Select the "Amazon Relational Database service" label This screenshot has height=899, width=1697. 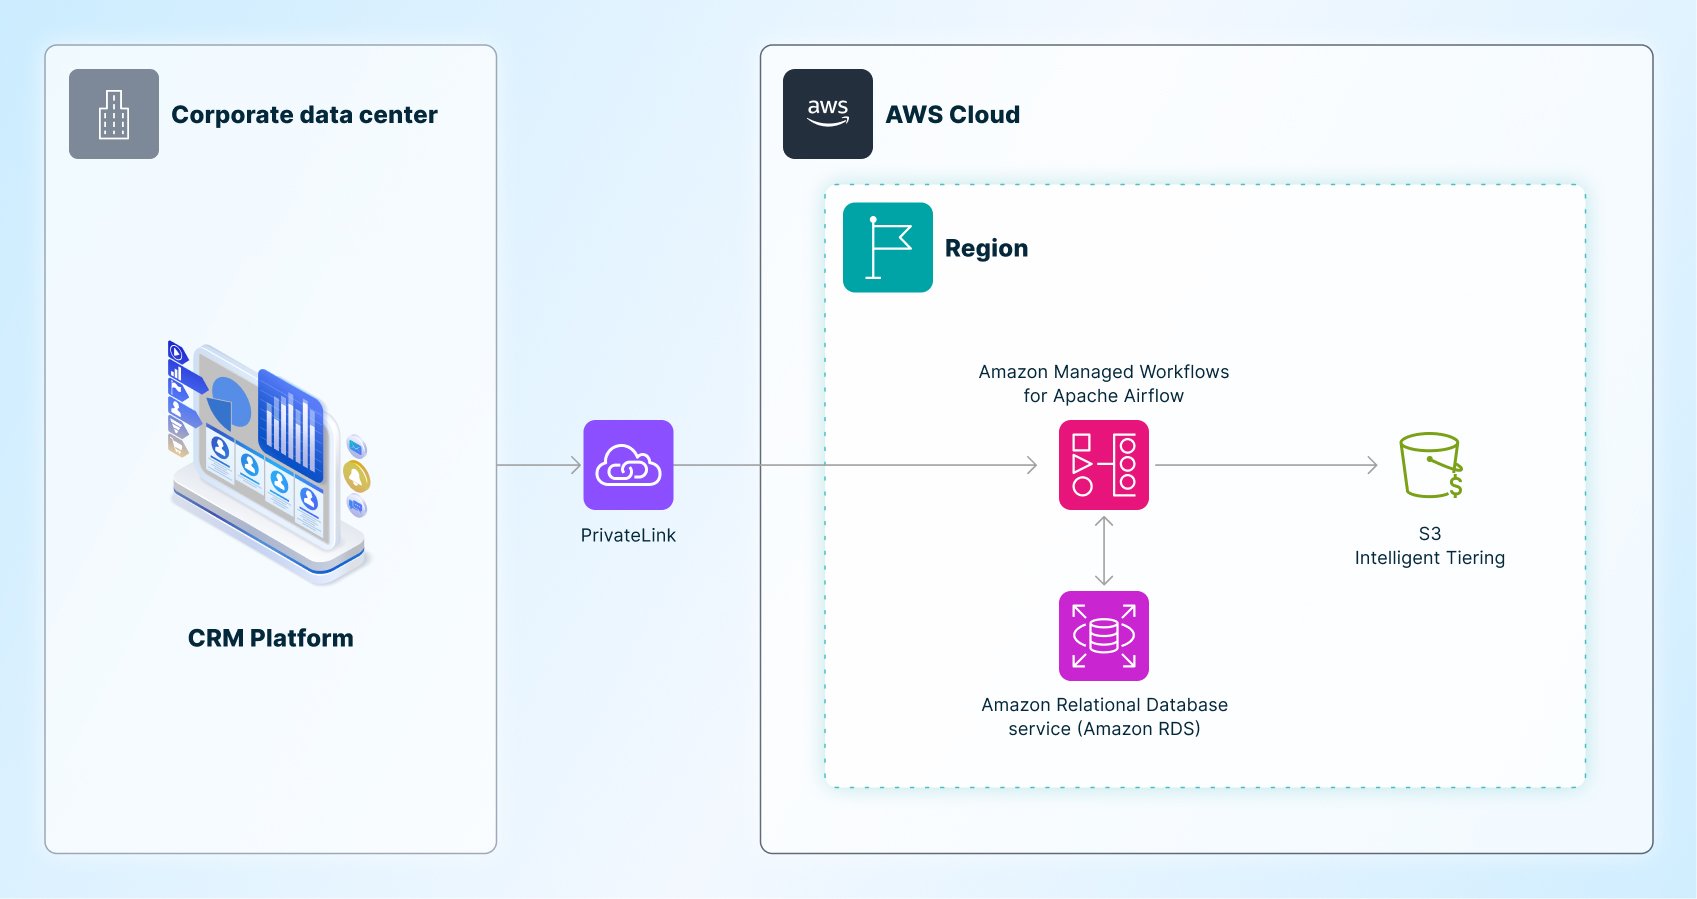[x=1104, y=717]
